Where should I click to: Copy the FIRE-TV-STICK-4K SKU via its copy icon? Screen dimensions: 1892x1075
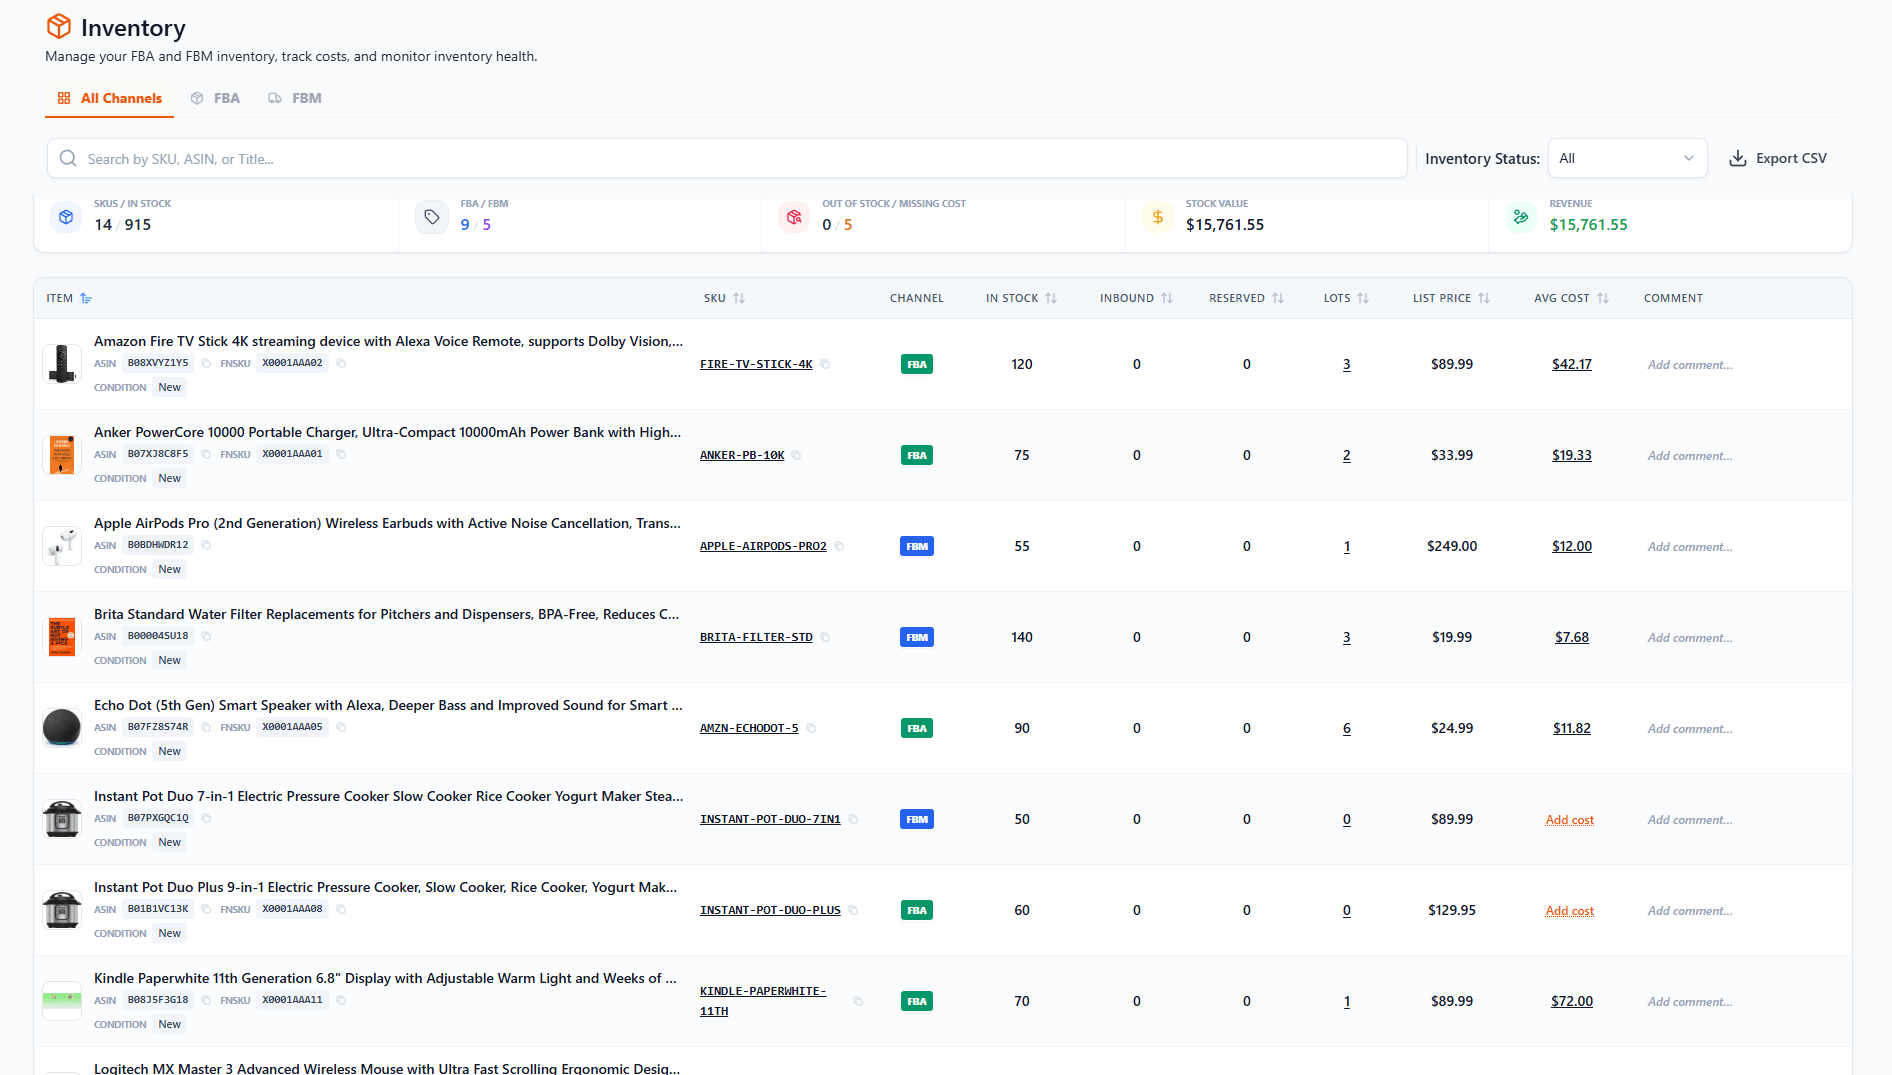click(826, 364)
